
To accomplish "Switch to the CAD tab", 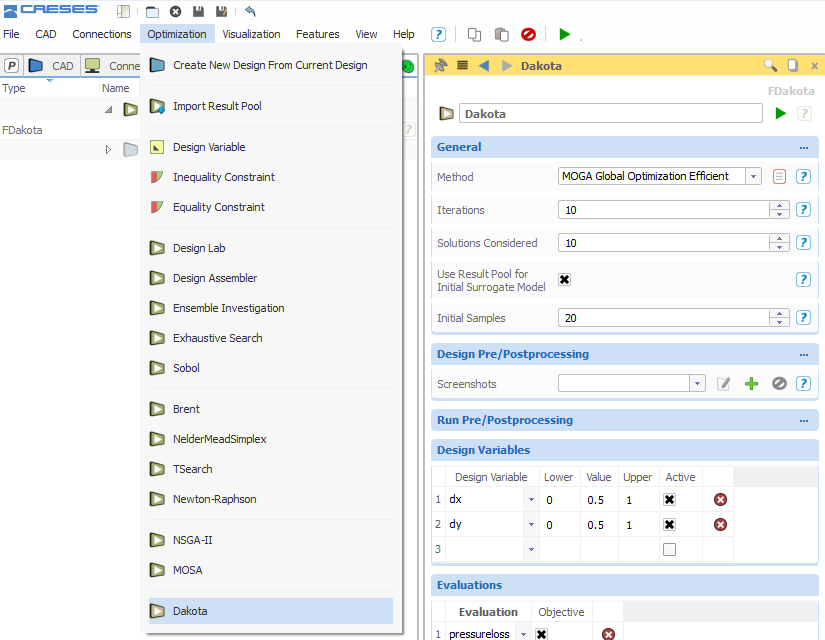I will point(52,66).
